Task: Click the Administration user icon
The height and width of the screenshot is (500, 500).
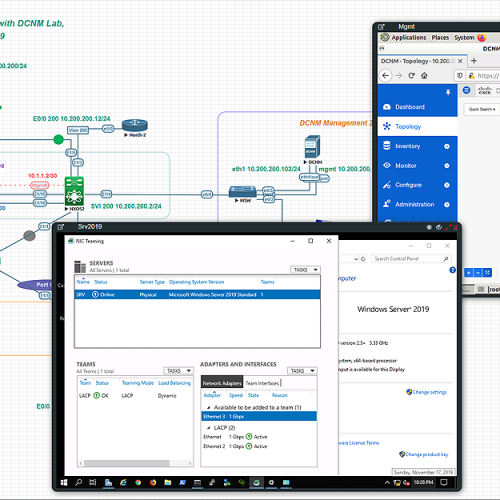Action: 387,204
